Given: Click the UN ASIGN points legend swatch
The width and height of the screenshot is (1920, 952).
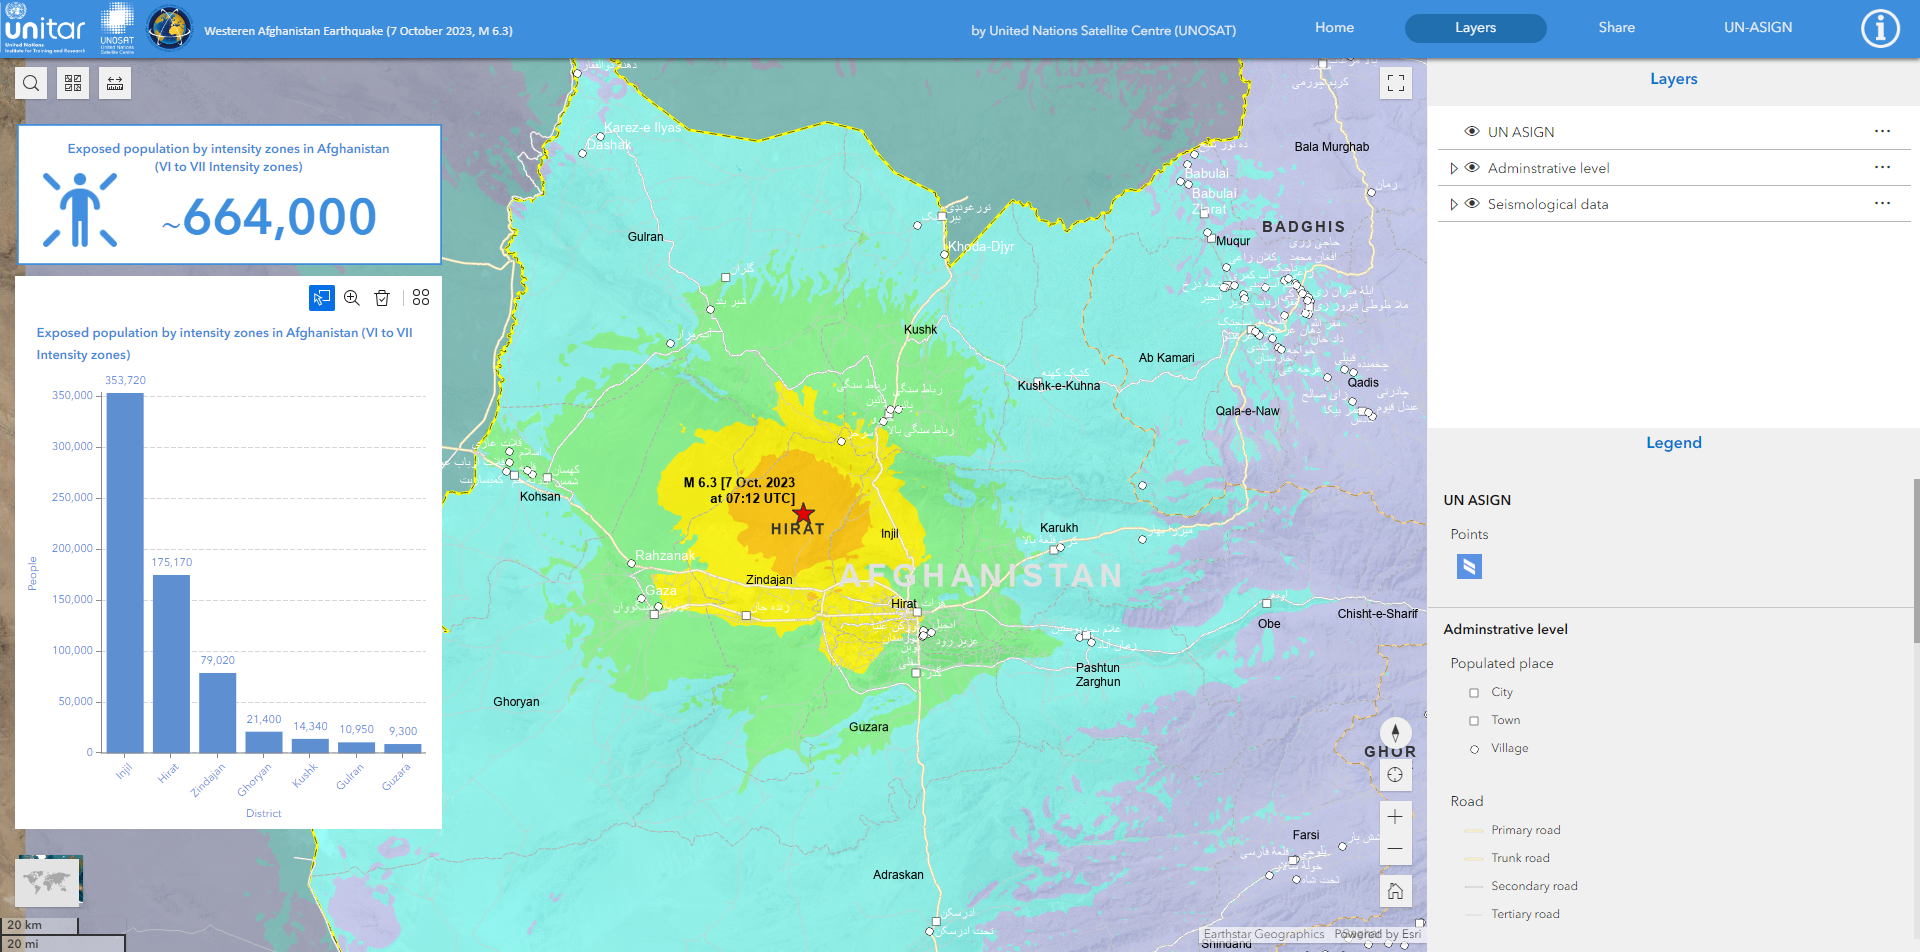Looking at the screenshot, I should (x=1469, y=567).
